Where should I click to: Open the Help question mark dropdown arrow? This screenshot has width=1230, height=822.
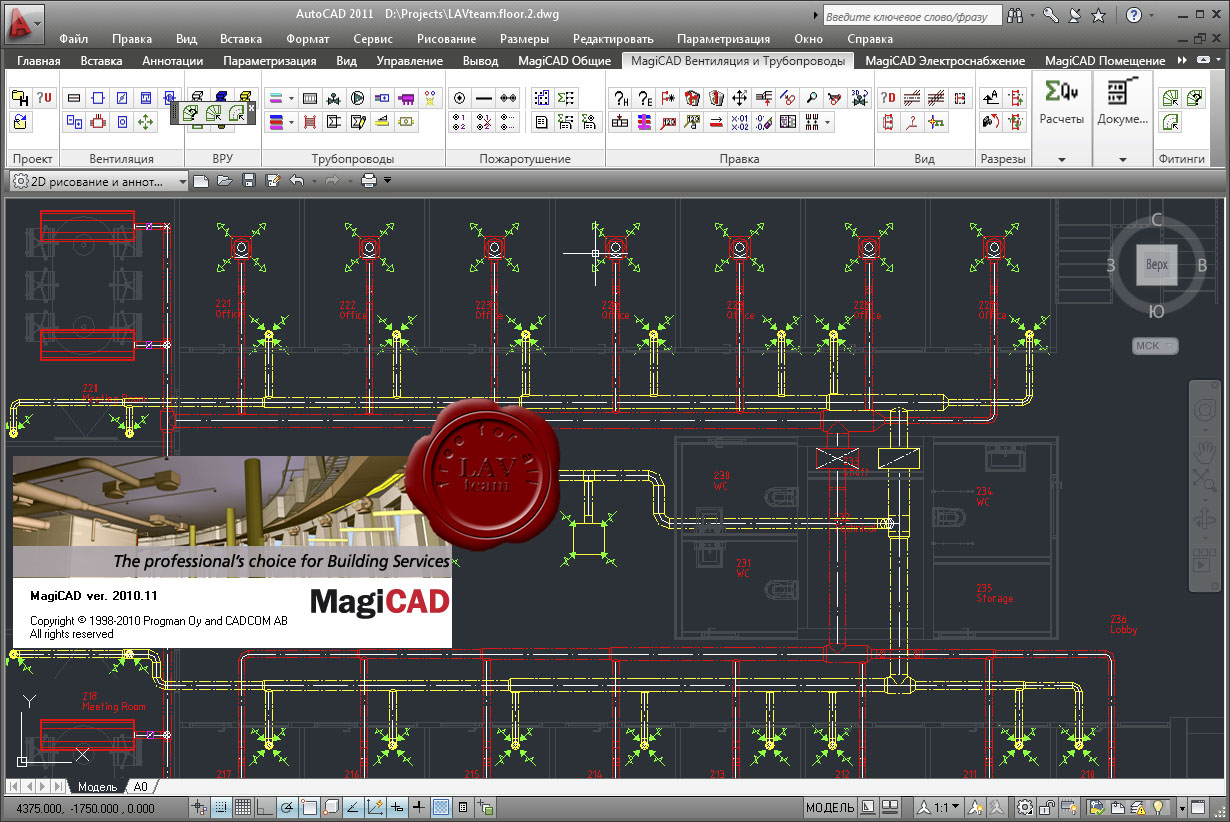(1150, 15)
